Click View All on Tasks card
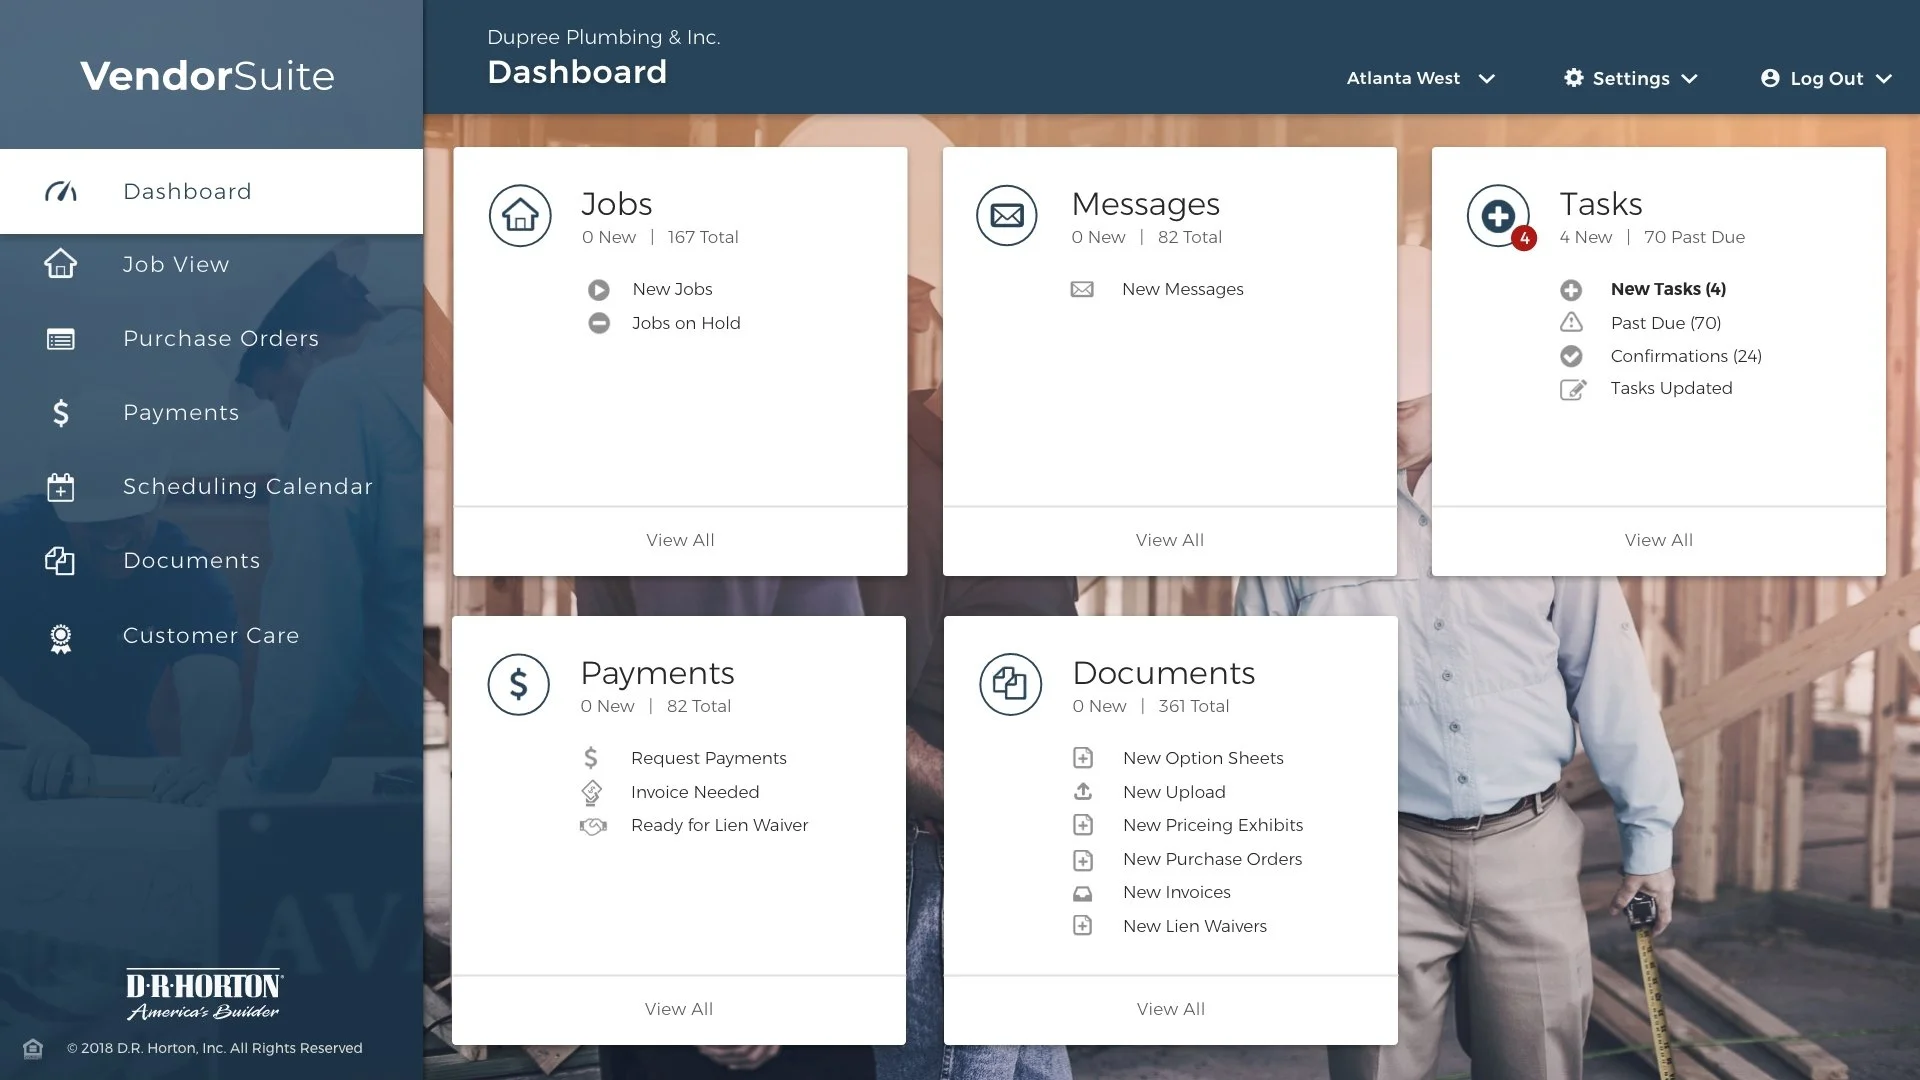Screen dimensions: 1920x1080 1658,540
